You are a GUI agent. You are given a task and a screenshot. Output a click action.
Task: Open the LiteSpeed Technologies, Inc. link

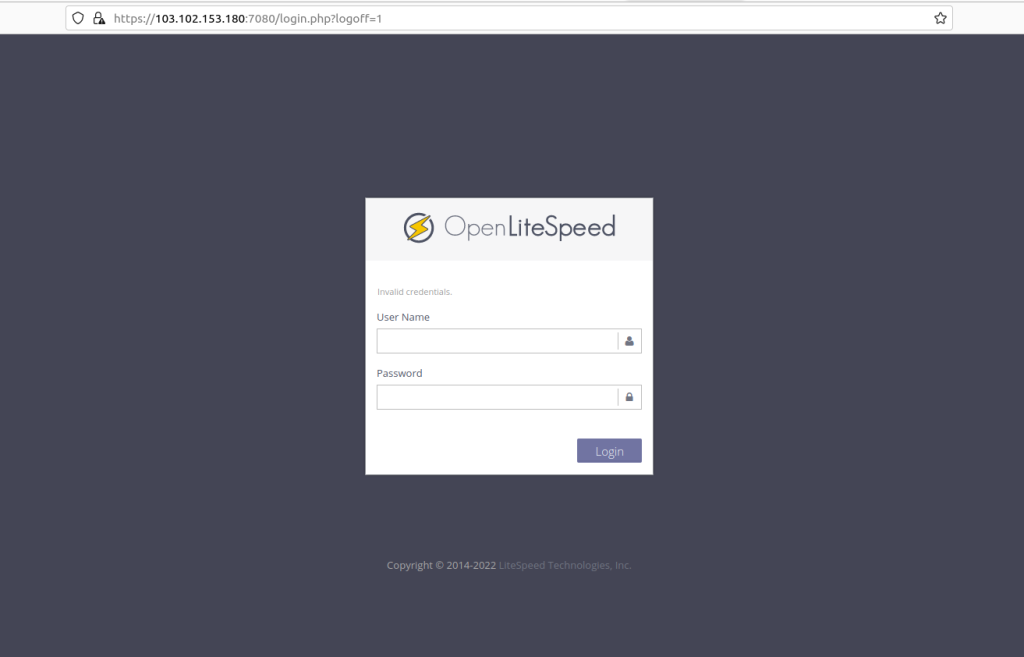[565, 565]
